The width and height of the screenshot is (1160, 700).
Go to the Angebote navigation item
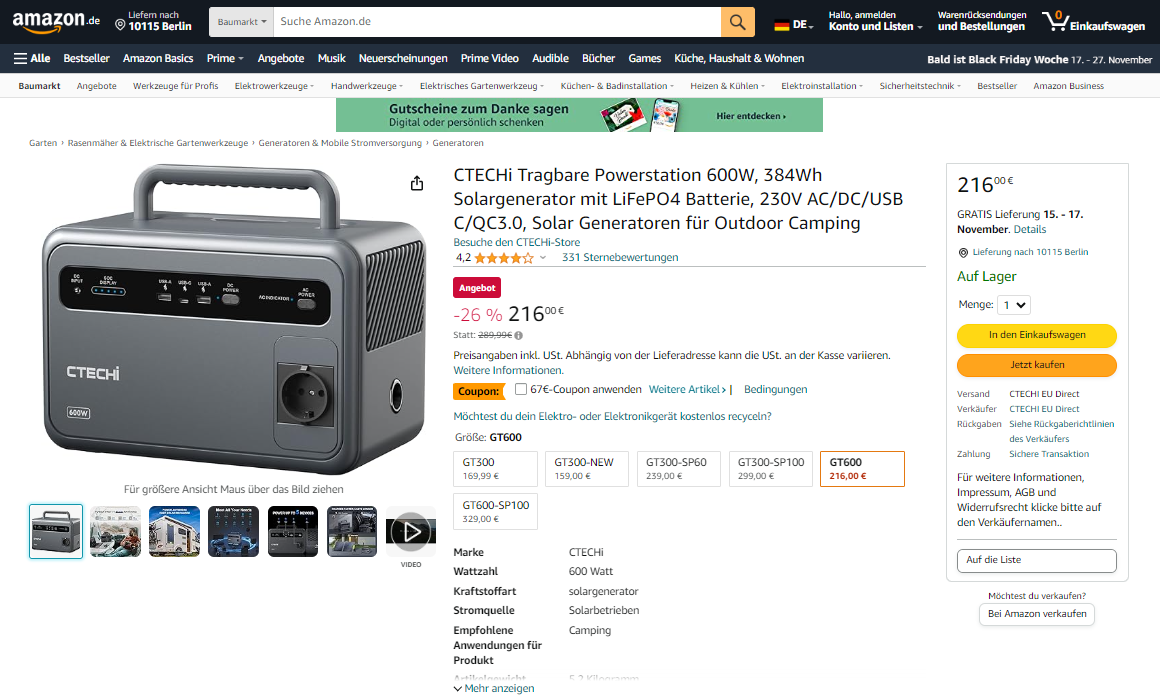pos(280,58)
